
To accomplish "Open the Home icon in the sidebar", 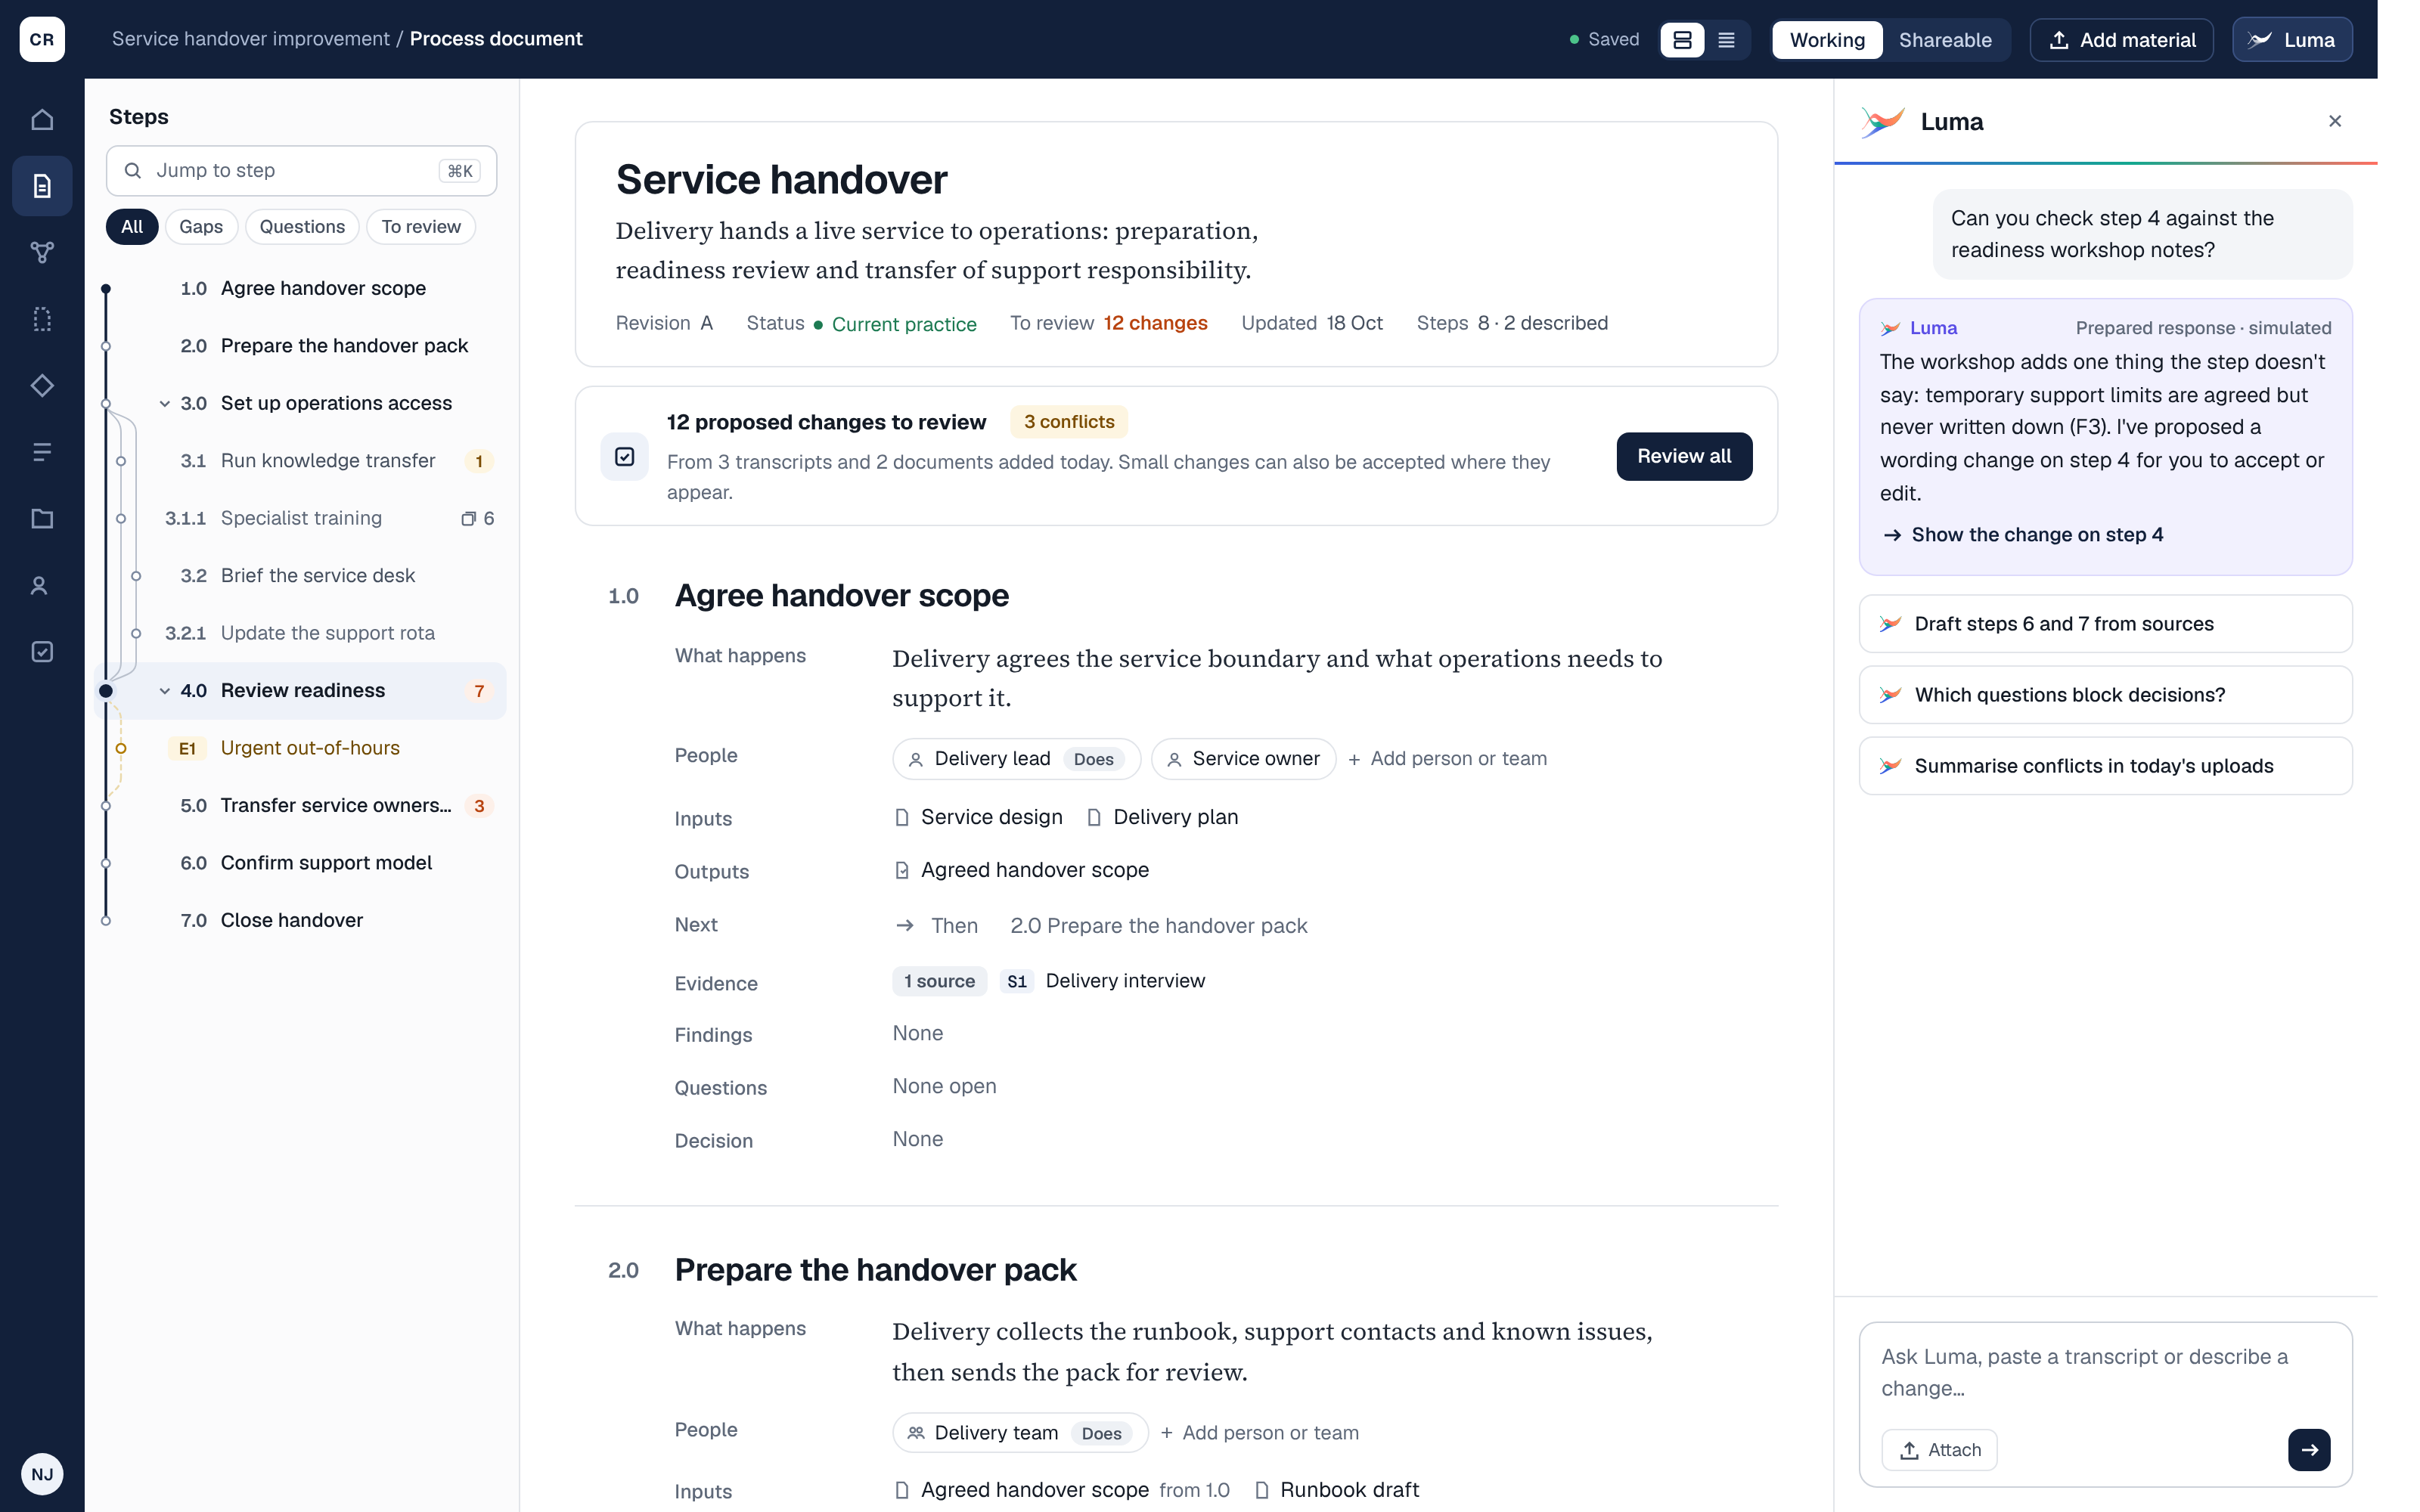I will 42,120.
